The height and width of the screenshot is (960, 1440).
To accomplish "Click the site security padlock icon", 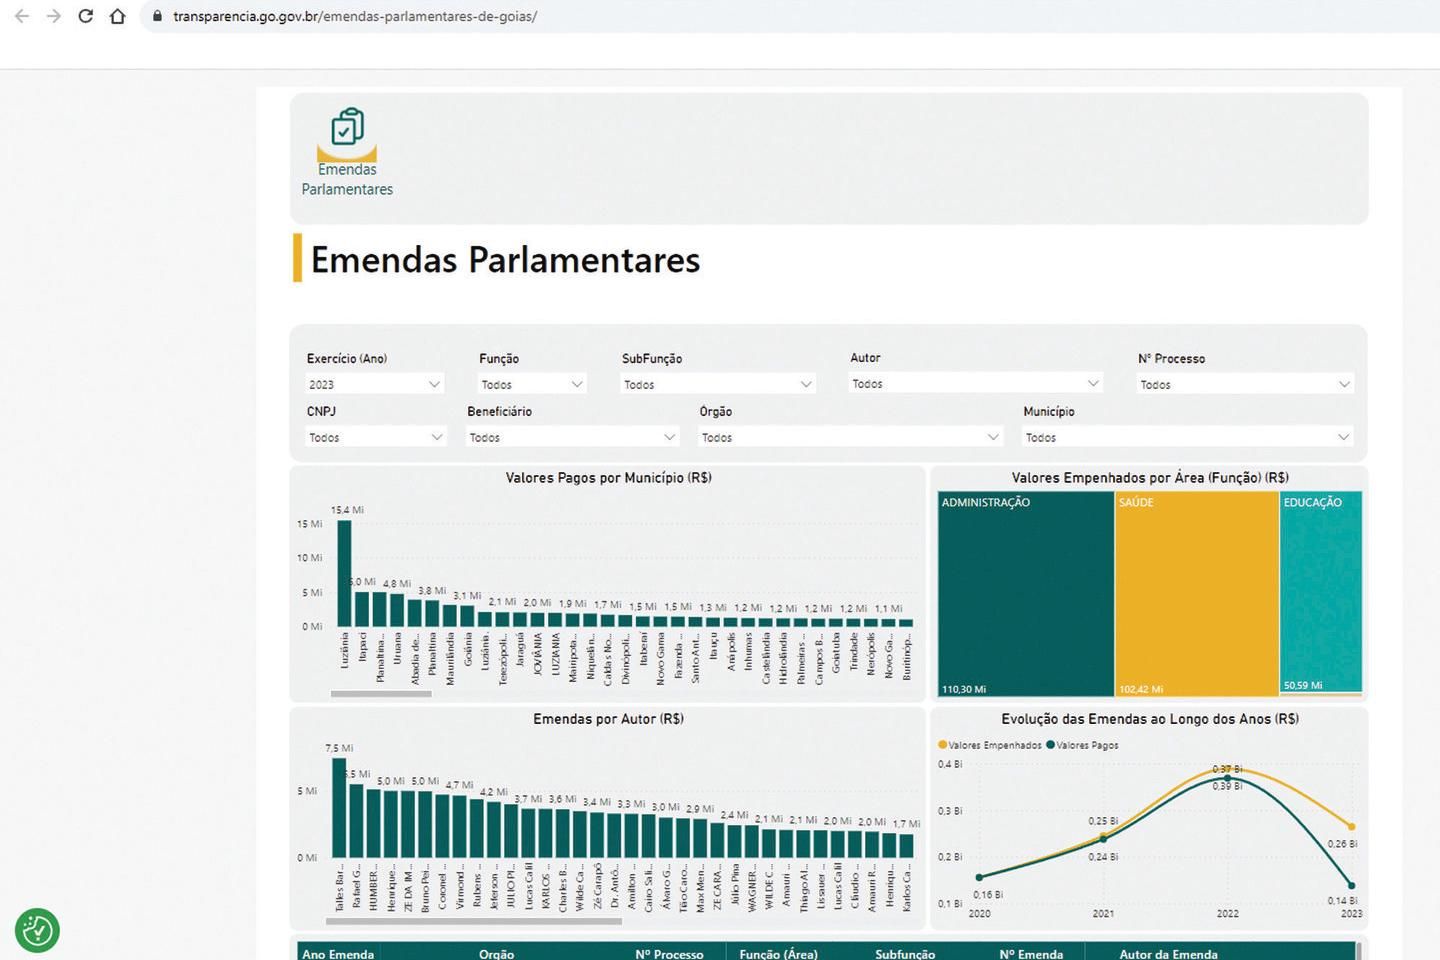I will point(157,16).
